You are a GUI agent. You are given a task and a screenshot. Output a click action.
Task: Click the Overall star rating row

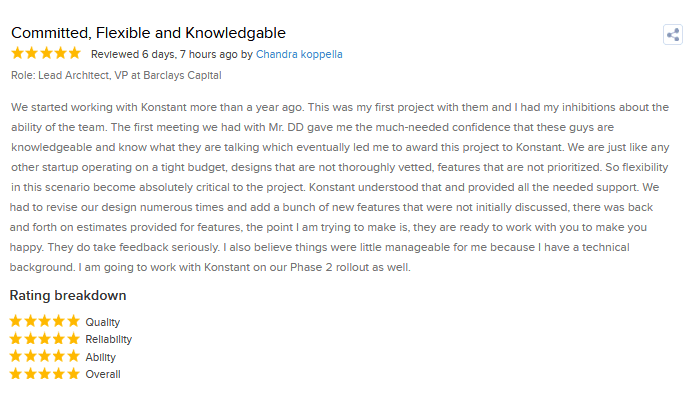point(65,374)
